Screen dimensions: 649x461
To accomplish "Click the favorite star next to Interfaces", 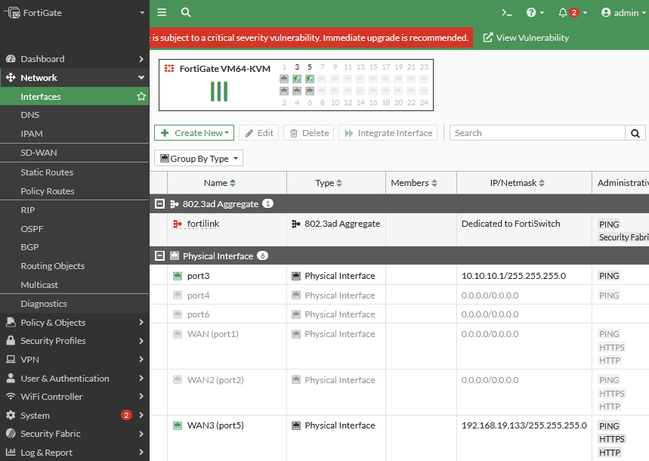I will click(x=141, y=97).
